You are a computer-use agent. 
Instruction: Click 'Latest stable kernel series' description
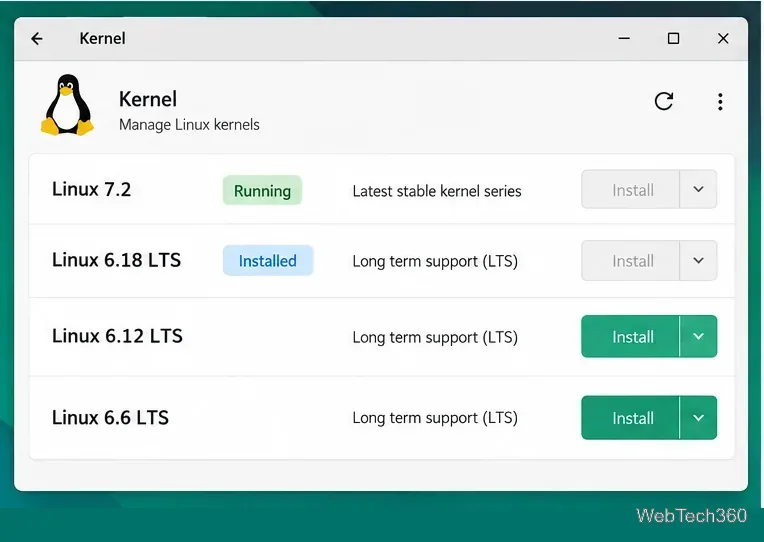coord(437,191)
